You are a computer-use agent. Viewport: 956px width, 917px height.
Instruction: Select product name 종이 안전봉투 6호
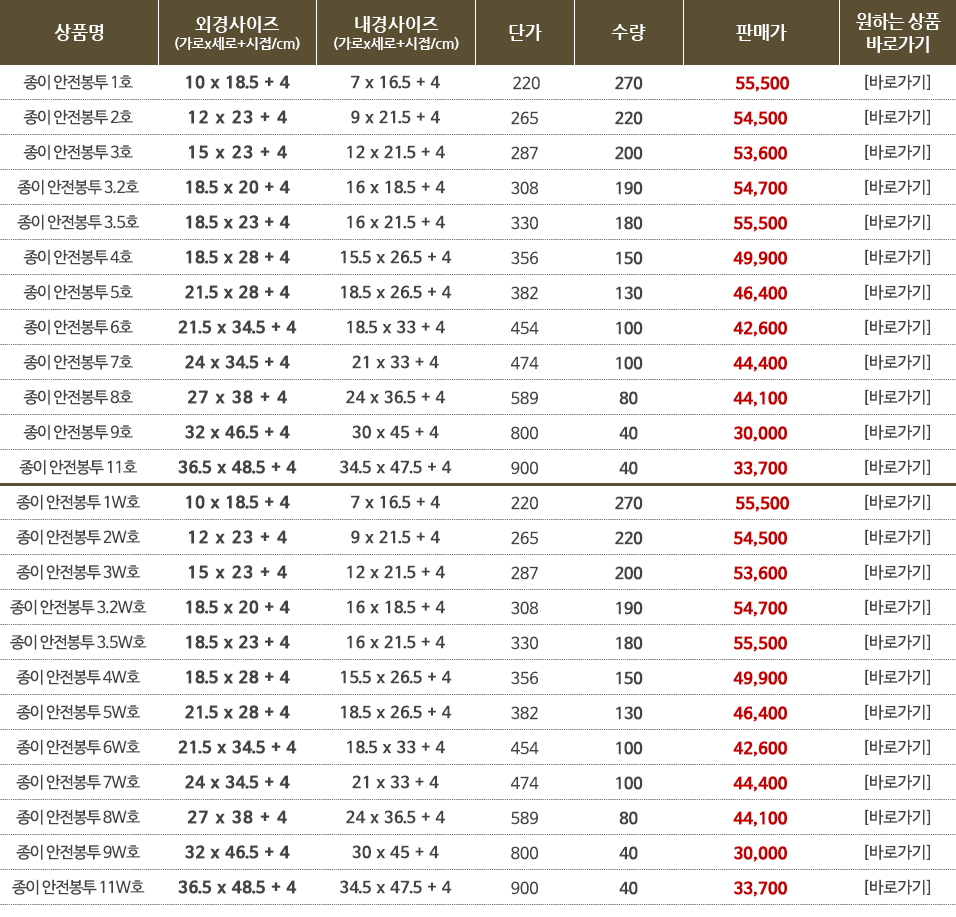pyautogui.click(x=78, y=327)
